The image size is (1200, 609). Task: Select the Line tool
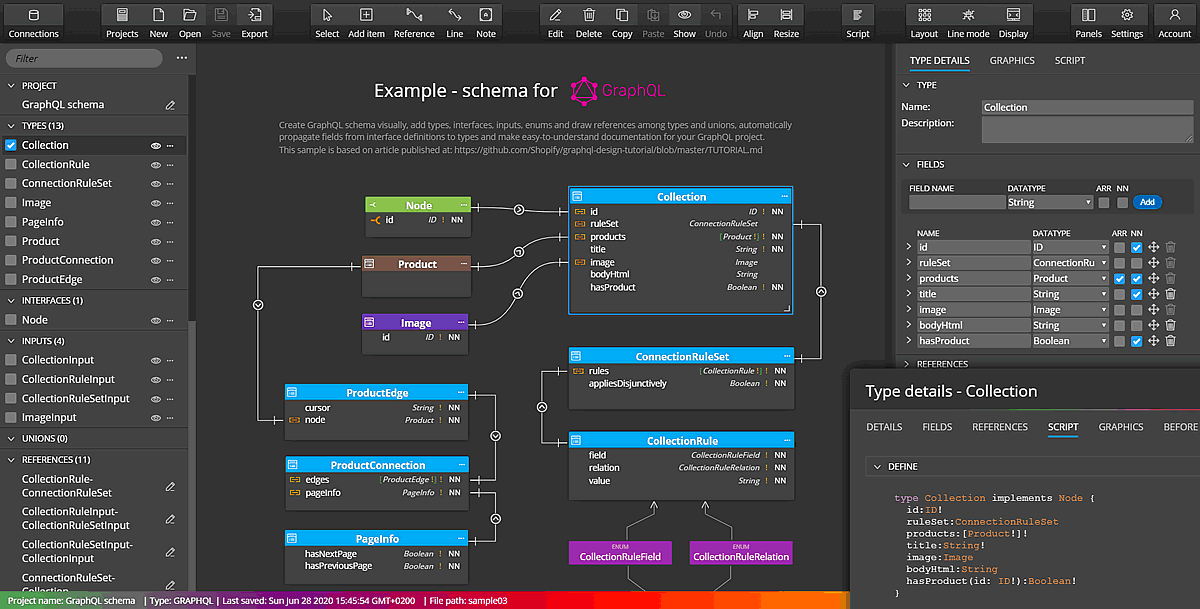pos(455,23)
